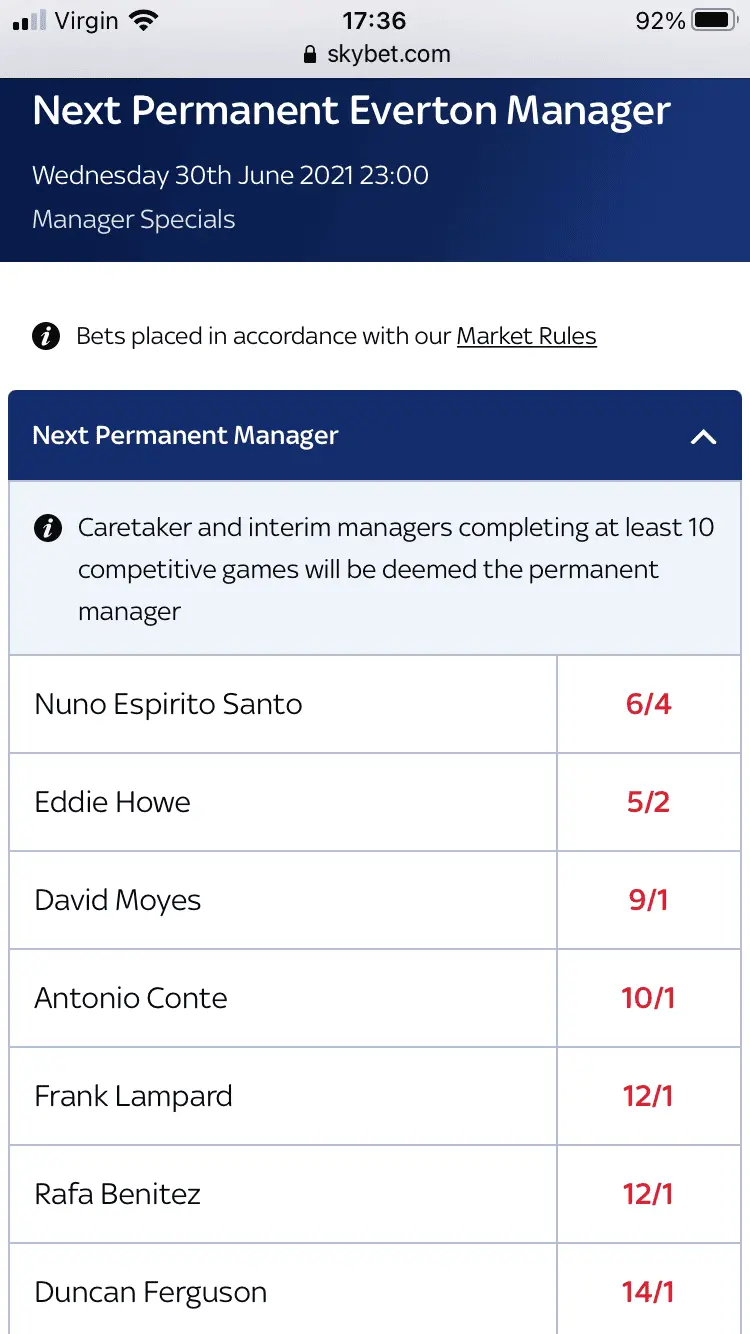
Task: Pick David Moyes at 9/1
Action: (648, 900)
